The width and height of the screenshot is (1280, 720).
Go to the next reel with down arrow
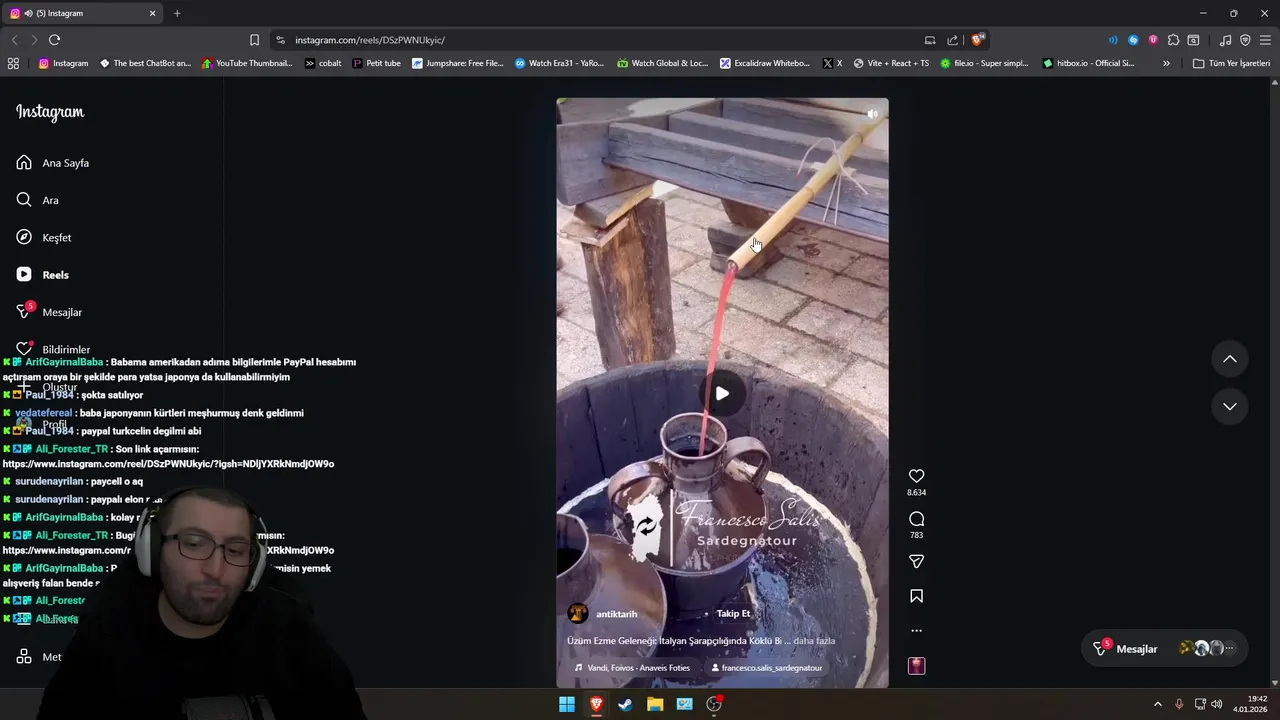(1230, 406)
